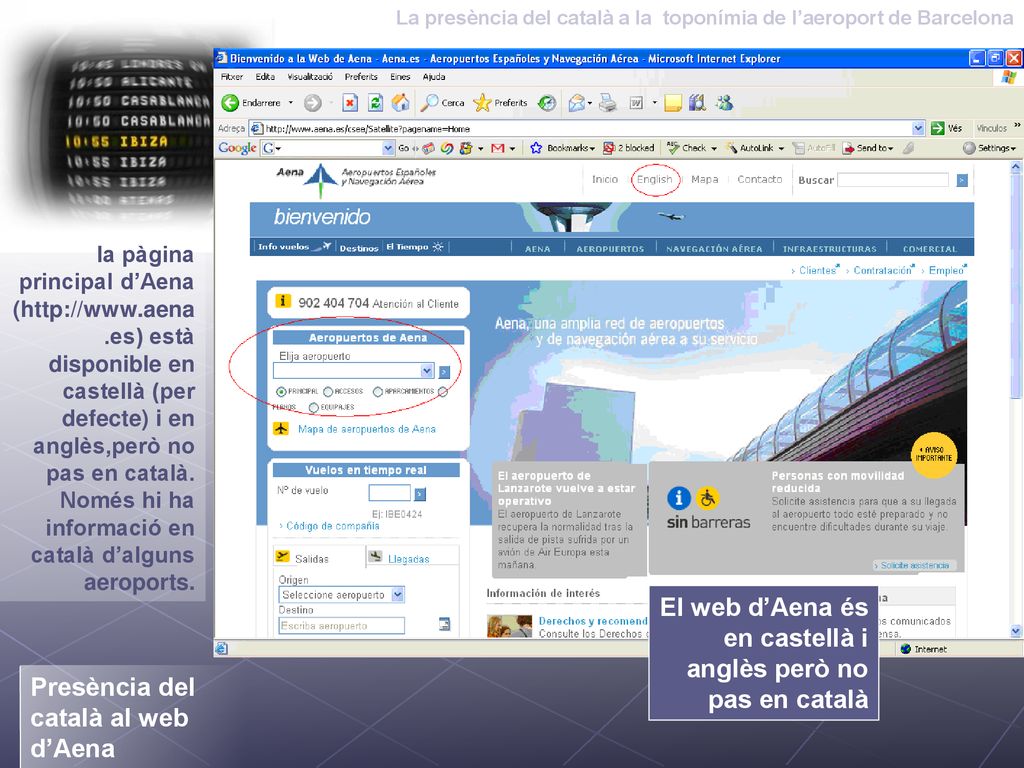
Task: Click the Edit with Word icon
Action: pos(636,103)
